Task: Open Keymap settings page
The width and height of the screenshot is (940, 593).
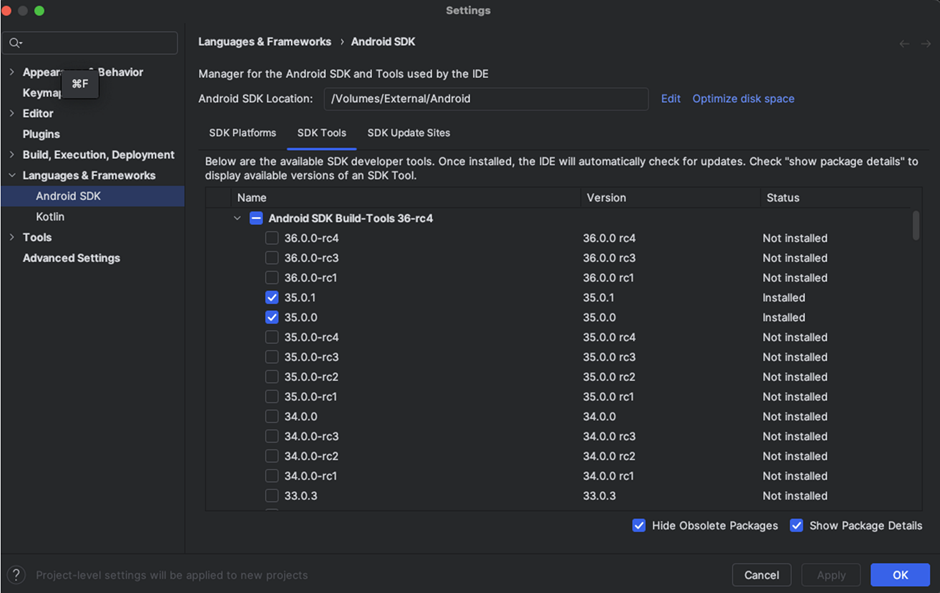Action: [41, 93]
